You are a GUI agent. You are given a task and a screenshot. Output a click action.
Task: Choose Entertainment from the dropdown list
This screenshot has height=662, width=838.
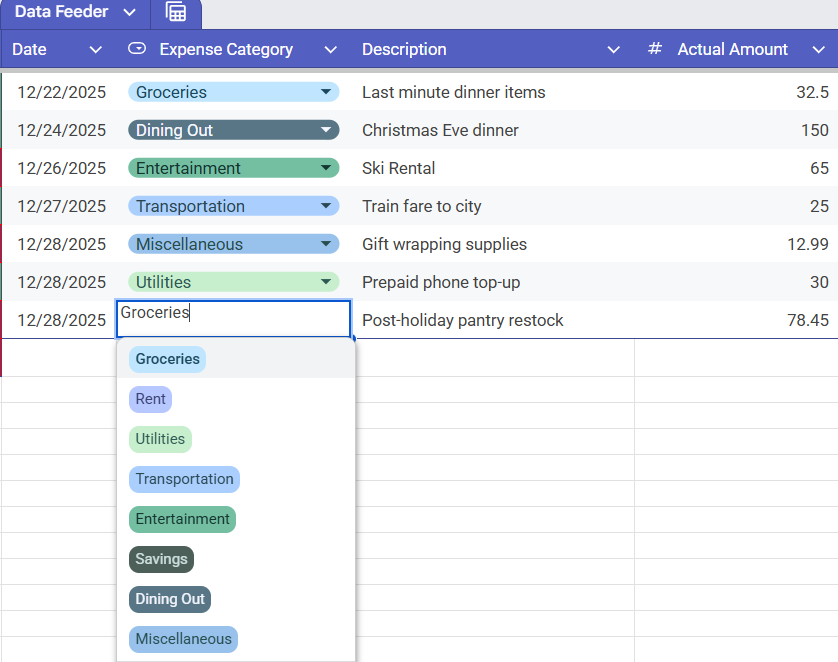182,519
